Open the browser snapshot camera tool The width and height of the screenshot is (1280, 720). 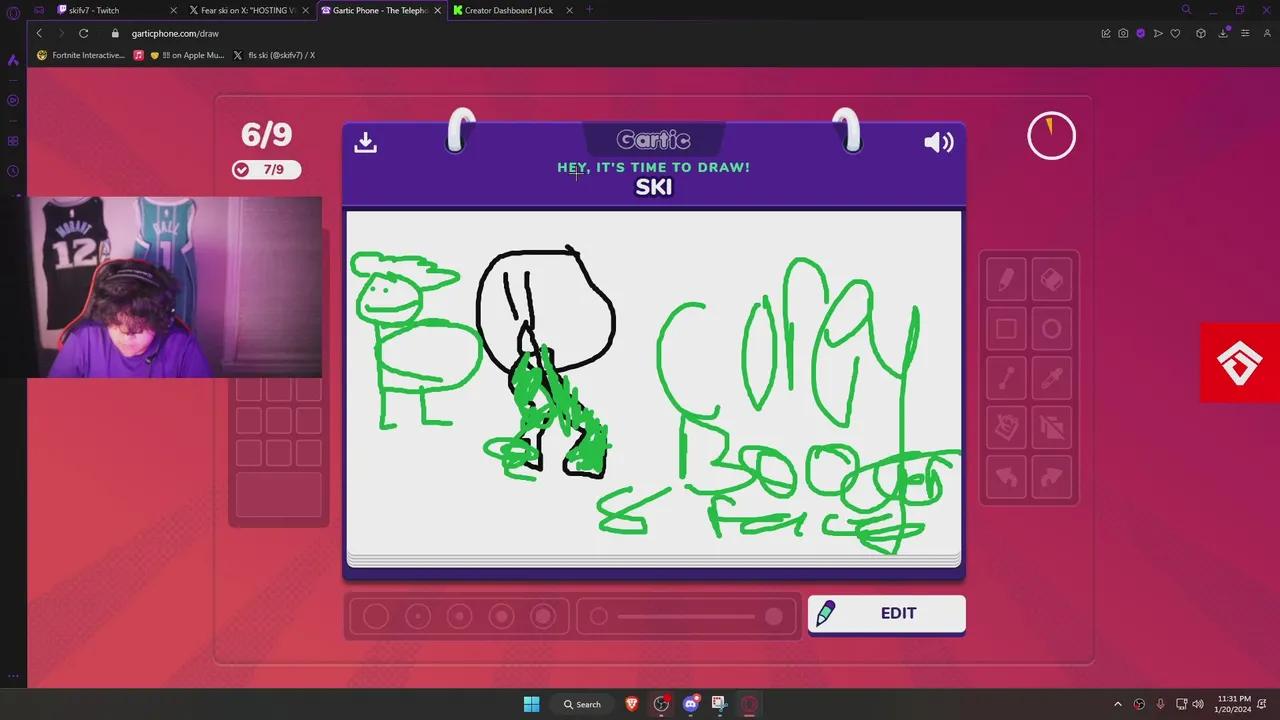click(1123, 33)
